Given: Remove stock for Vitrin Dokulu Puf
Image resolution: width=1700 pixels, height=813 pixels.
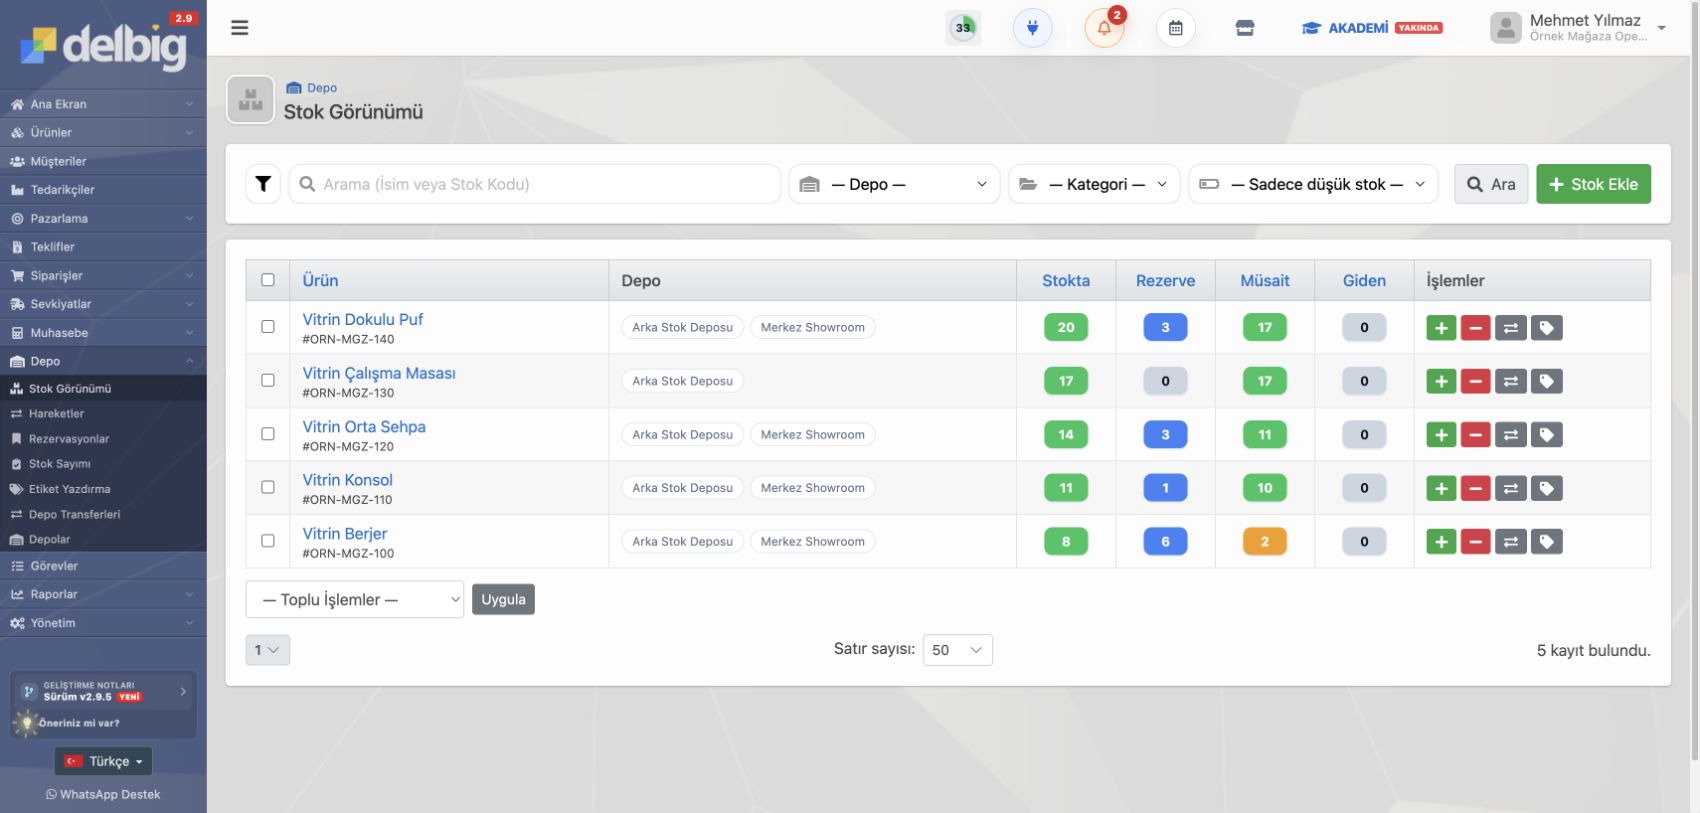Looking at the screenshot, I should [x=1476, y=328].
